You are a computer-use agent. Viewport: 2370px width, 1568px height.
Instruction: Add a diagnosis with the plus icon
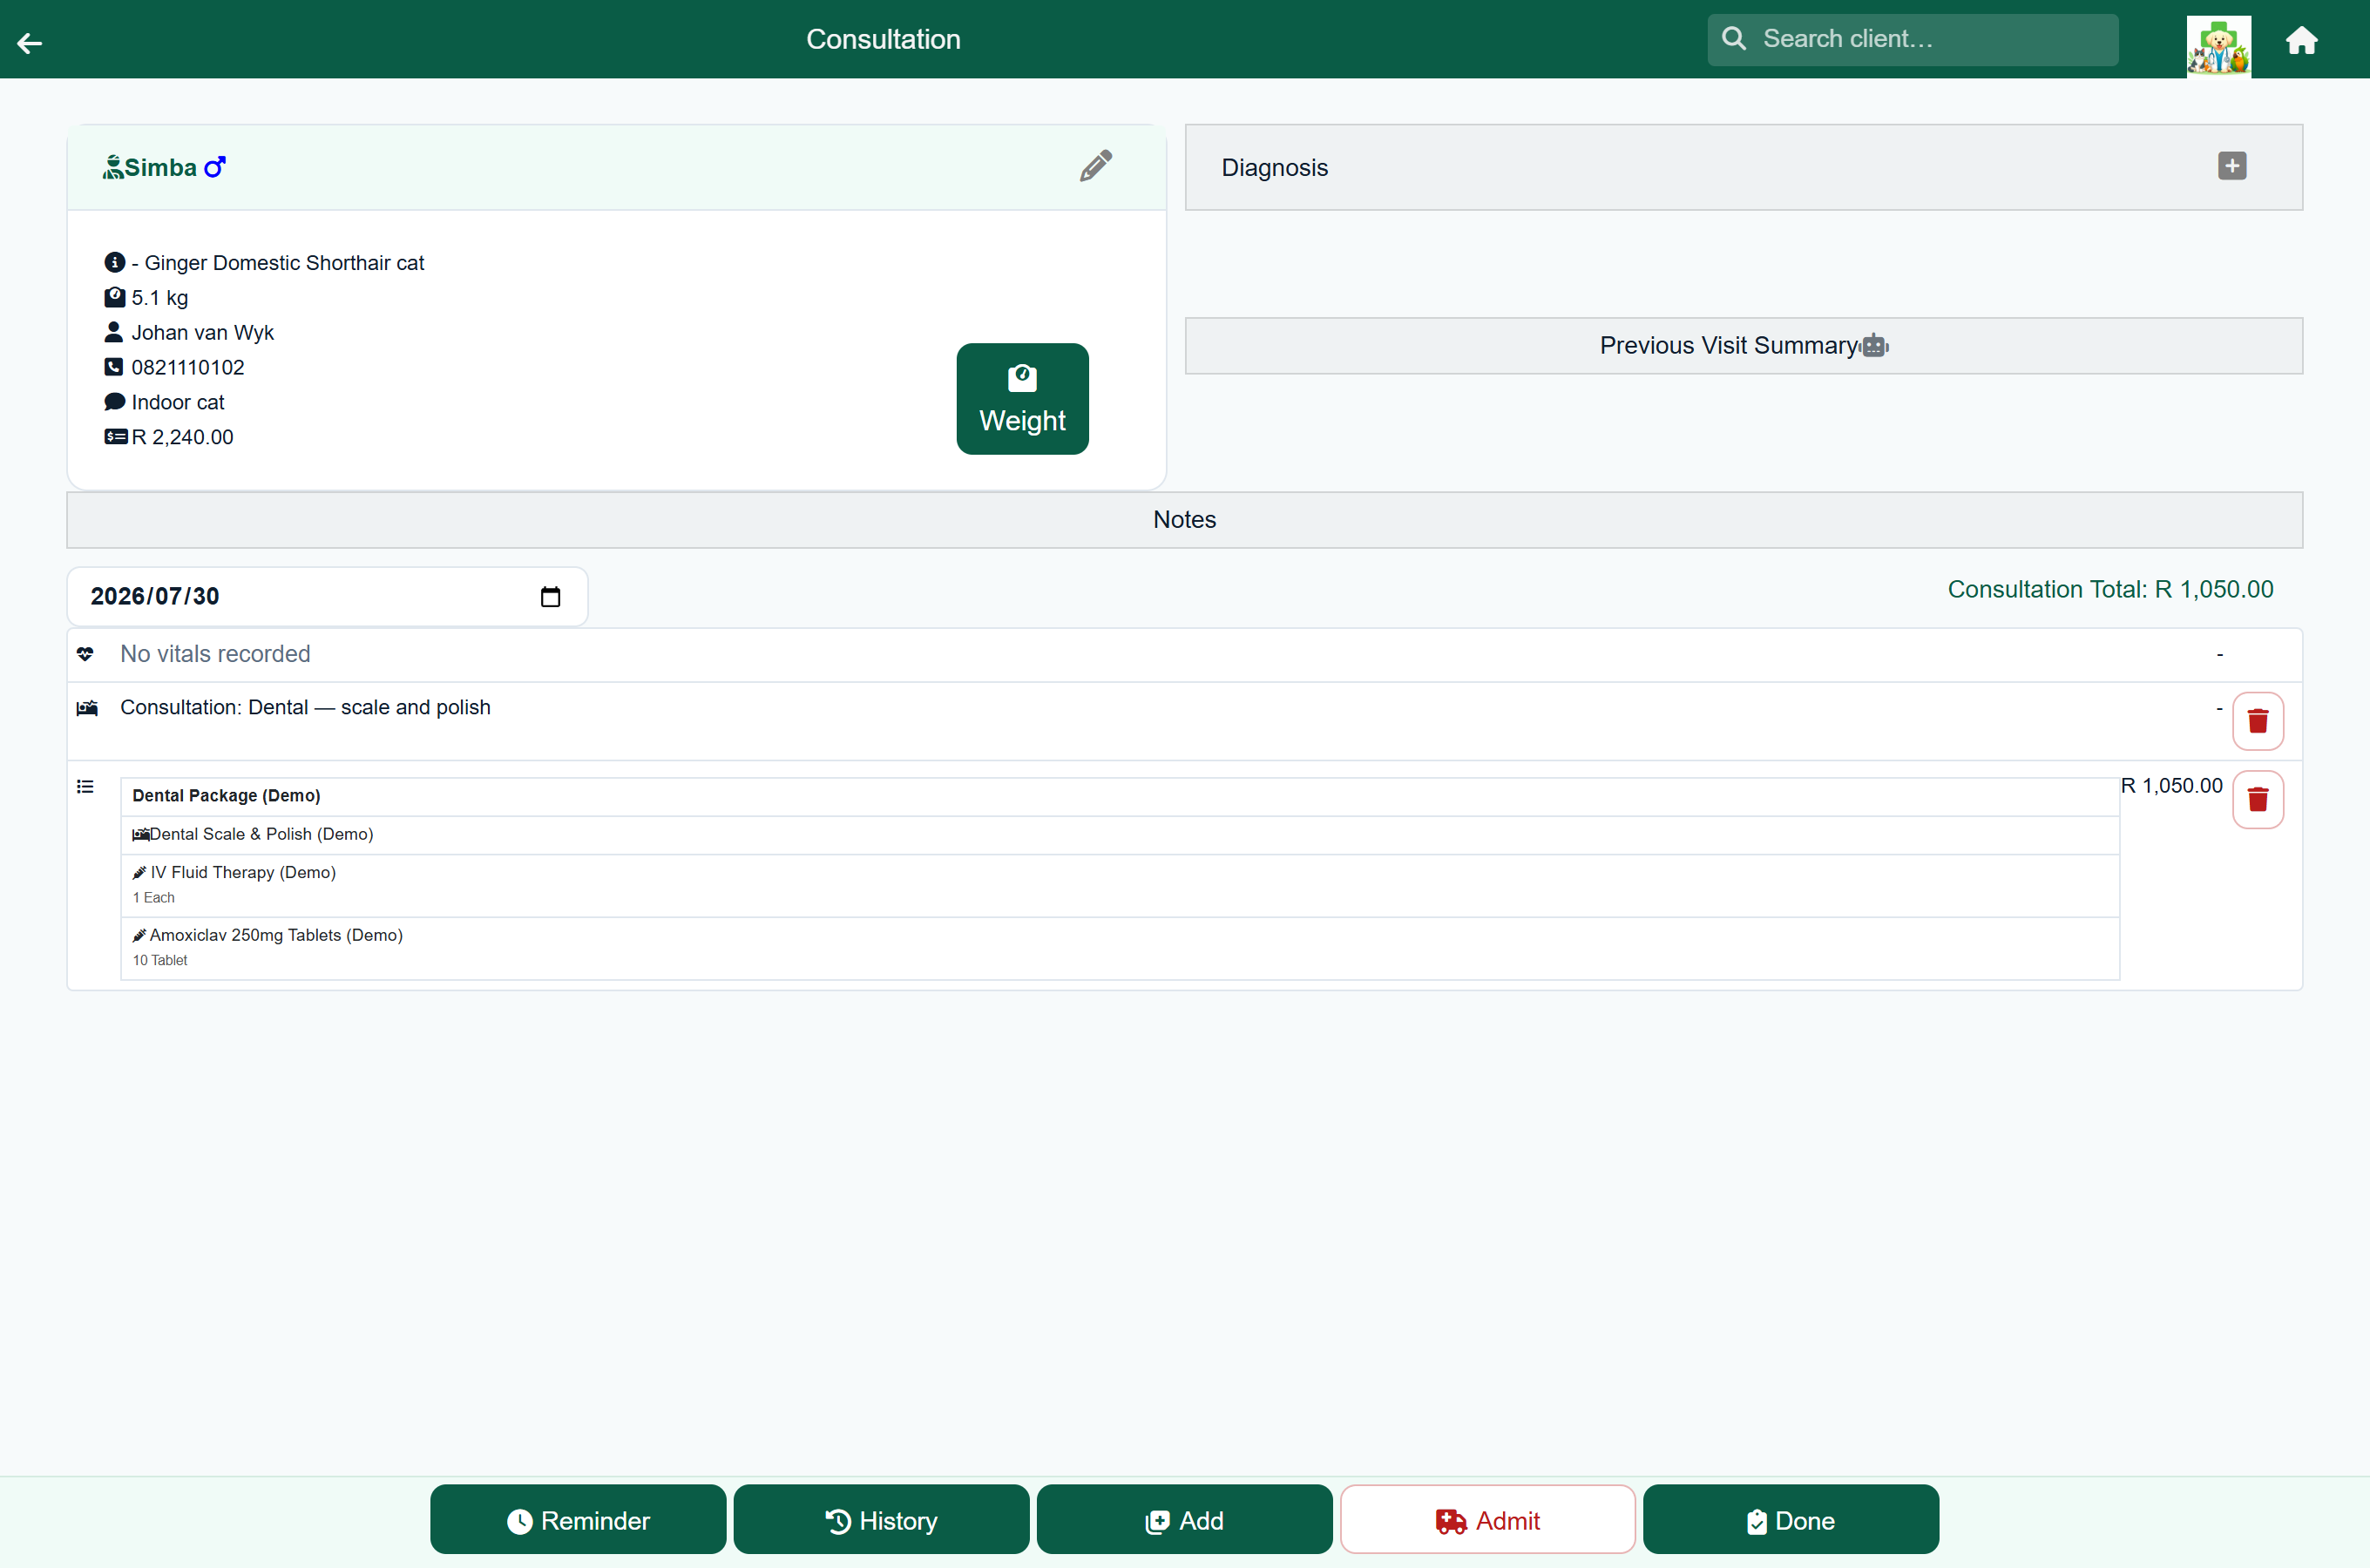(2232, 166)
